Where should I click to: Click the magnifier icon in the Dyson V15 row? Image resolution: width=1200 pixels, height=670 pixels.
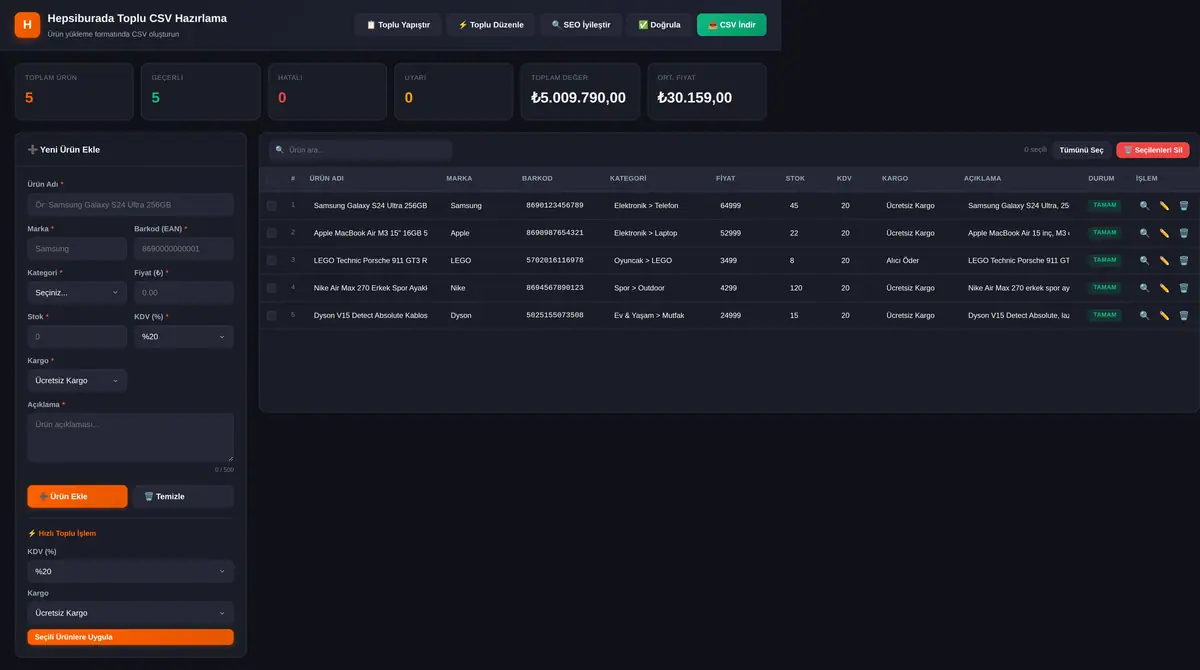click(1145, 315)
